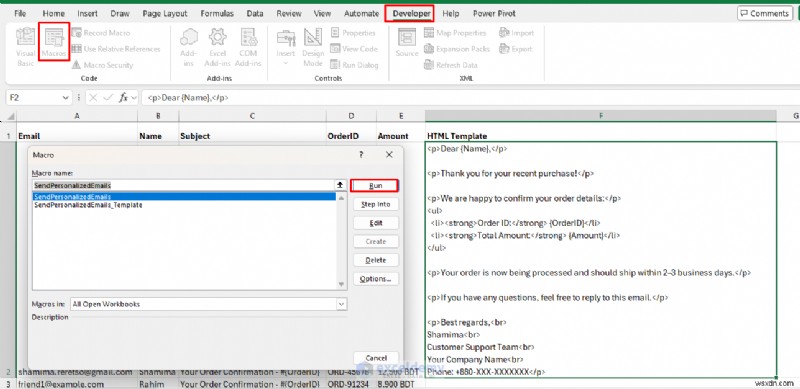Click the collapse dialog arrow beside macro name
This screenshot has height=389, width=800.
[x=340, y=185]
